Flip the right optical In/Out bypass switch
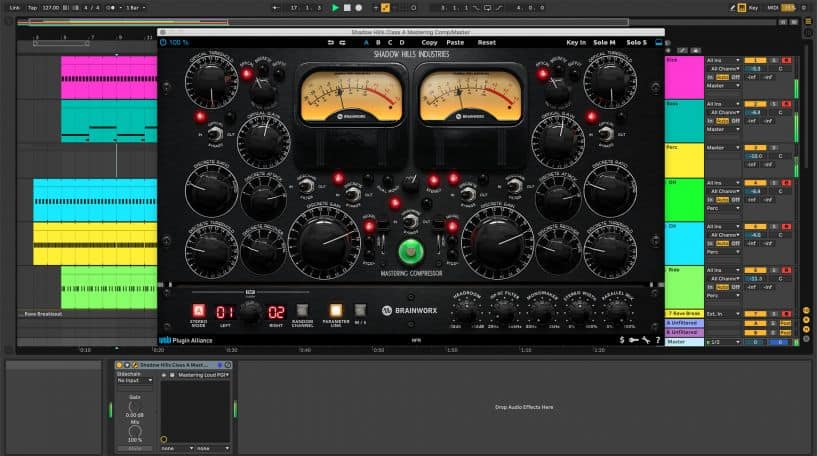 coord(605,134)
